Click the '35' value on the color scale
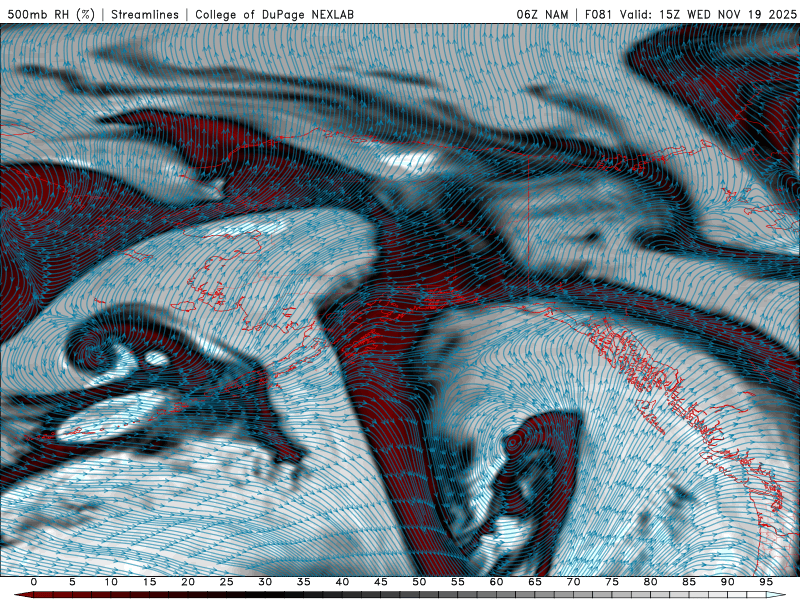This screenshot has height=600, width=800. pos(304,582)
